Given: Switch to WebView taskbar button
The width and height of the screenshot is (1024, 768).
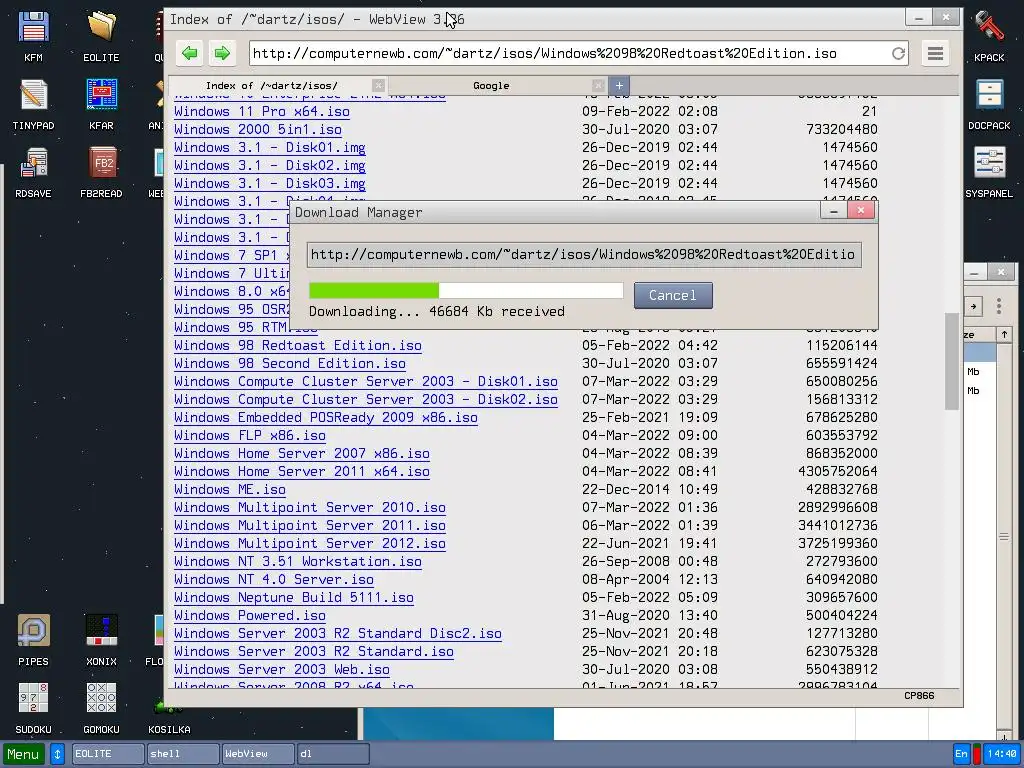Looking at the screenshot, I should click(x=258, y=754).
